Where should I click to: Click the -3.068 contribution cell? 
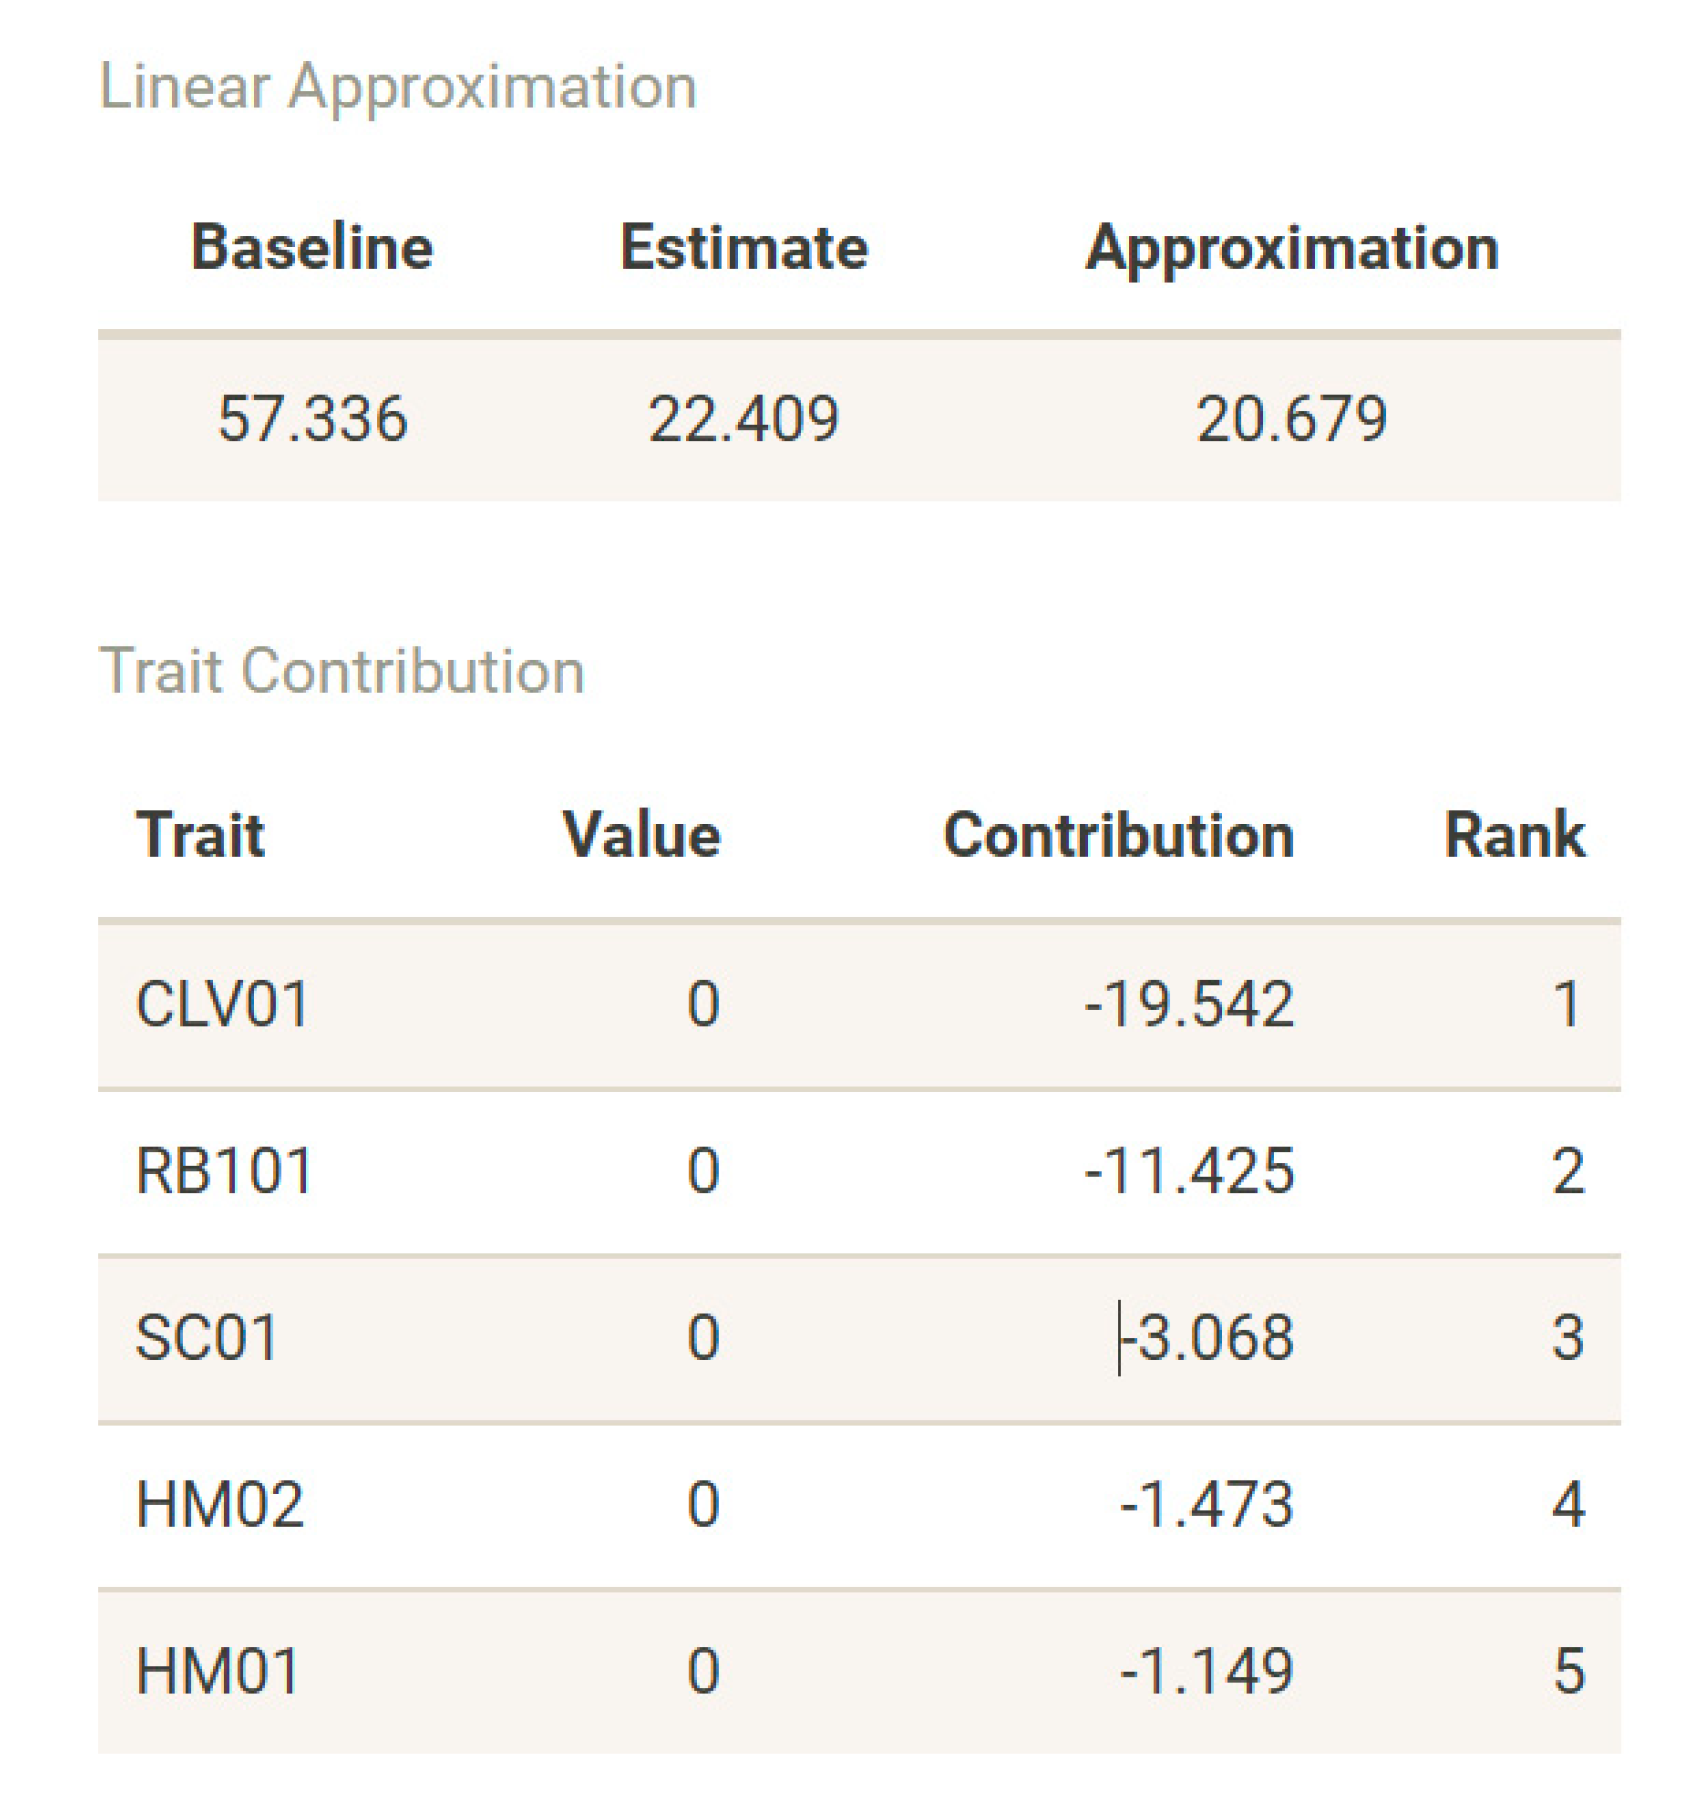tap(1207, 1337)
